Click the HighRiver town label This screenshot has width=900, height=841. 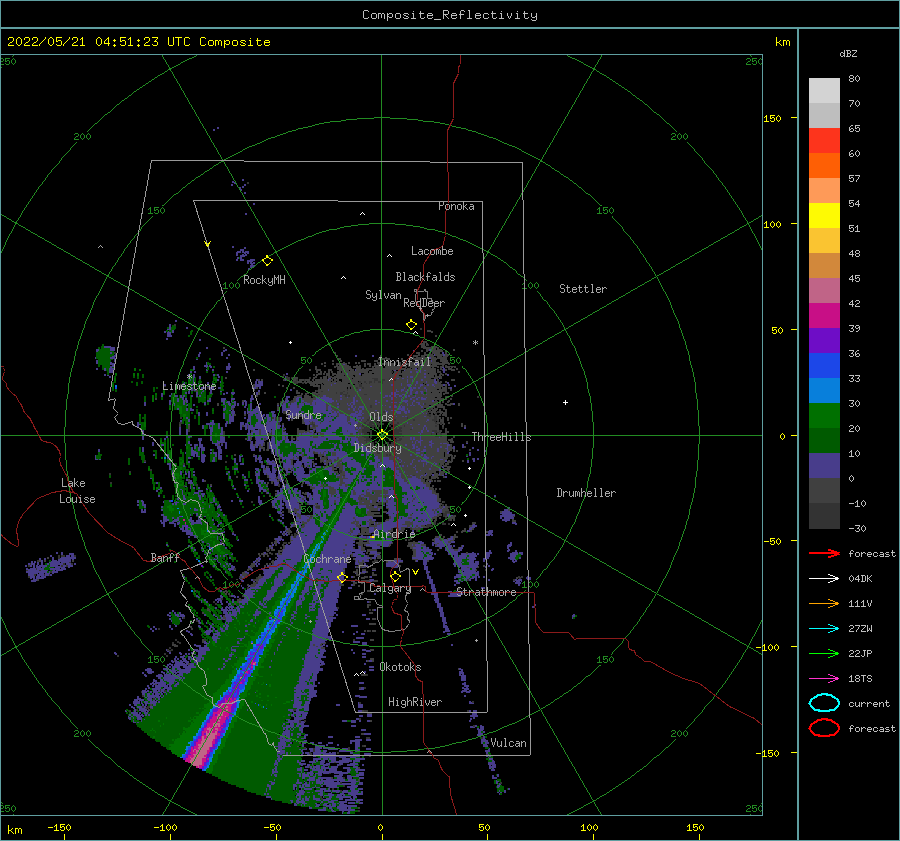click(x=415, y=702)
